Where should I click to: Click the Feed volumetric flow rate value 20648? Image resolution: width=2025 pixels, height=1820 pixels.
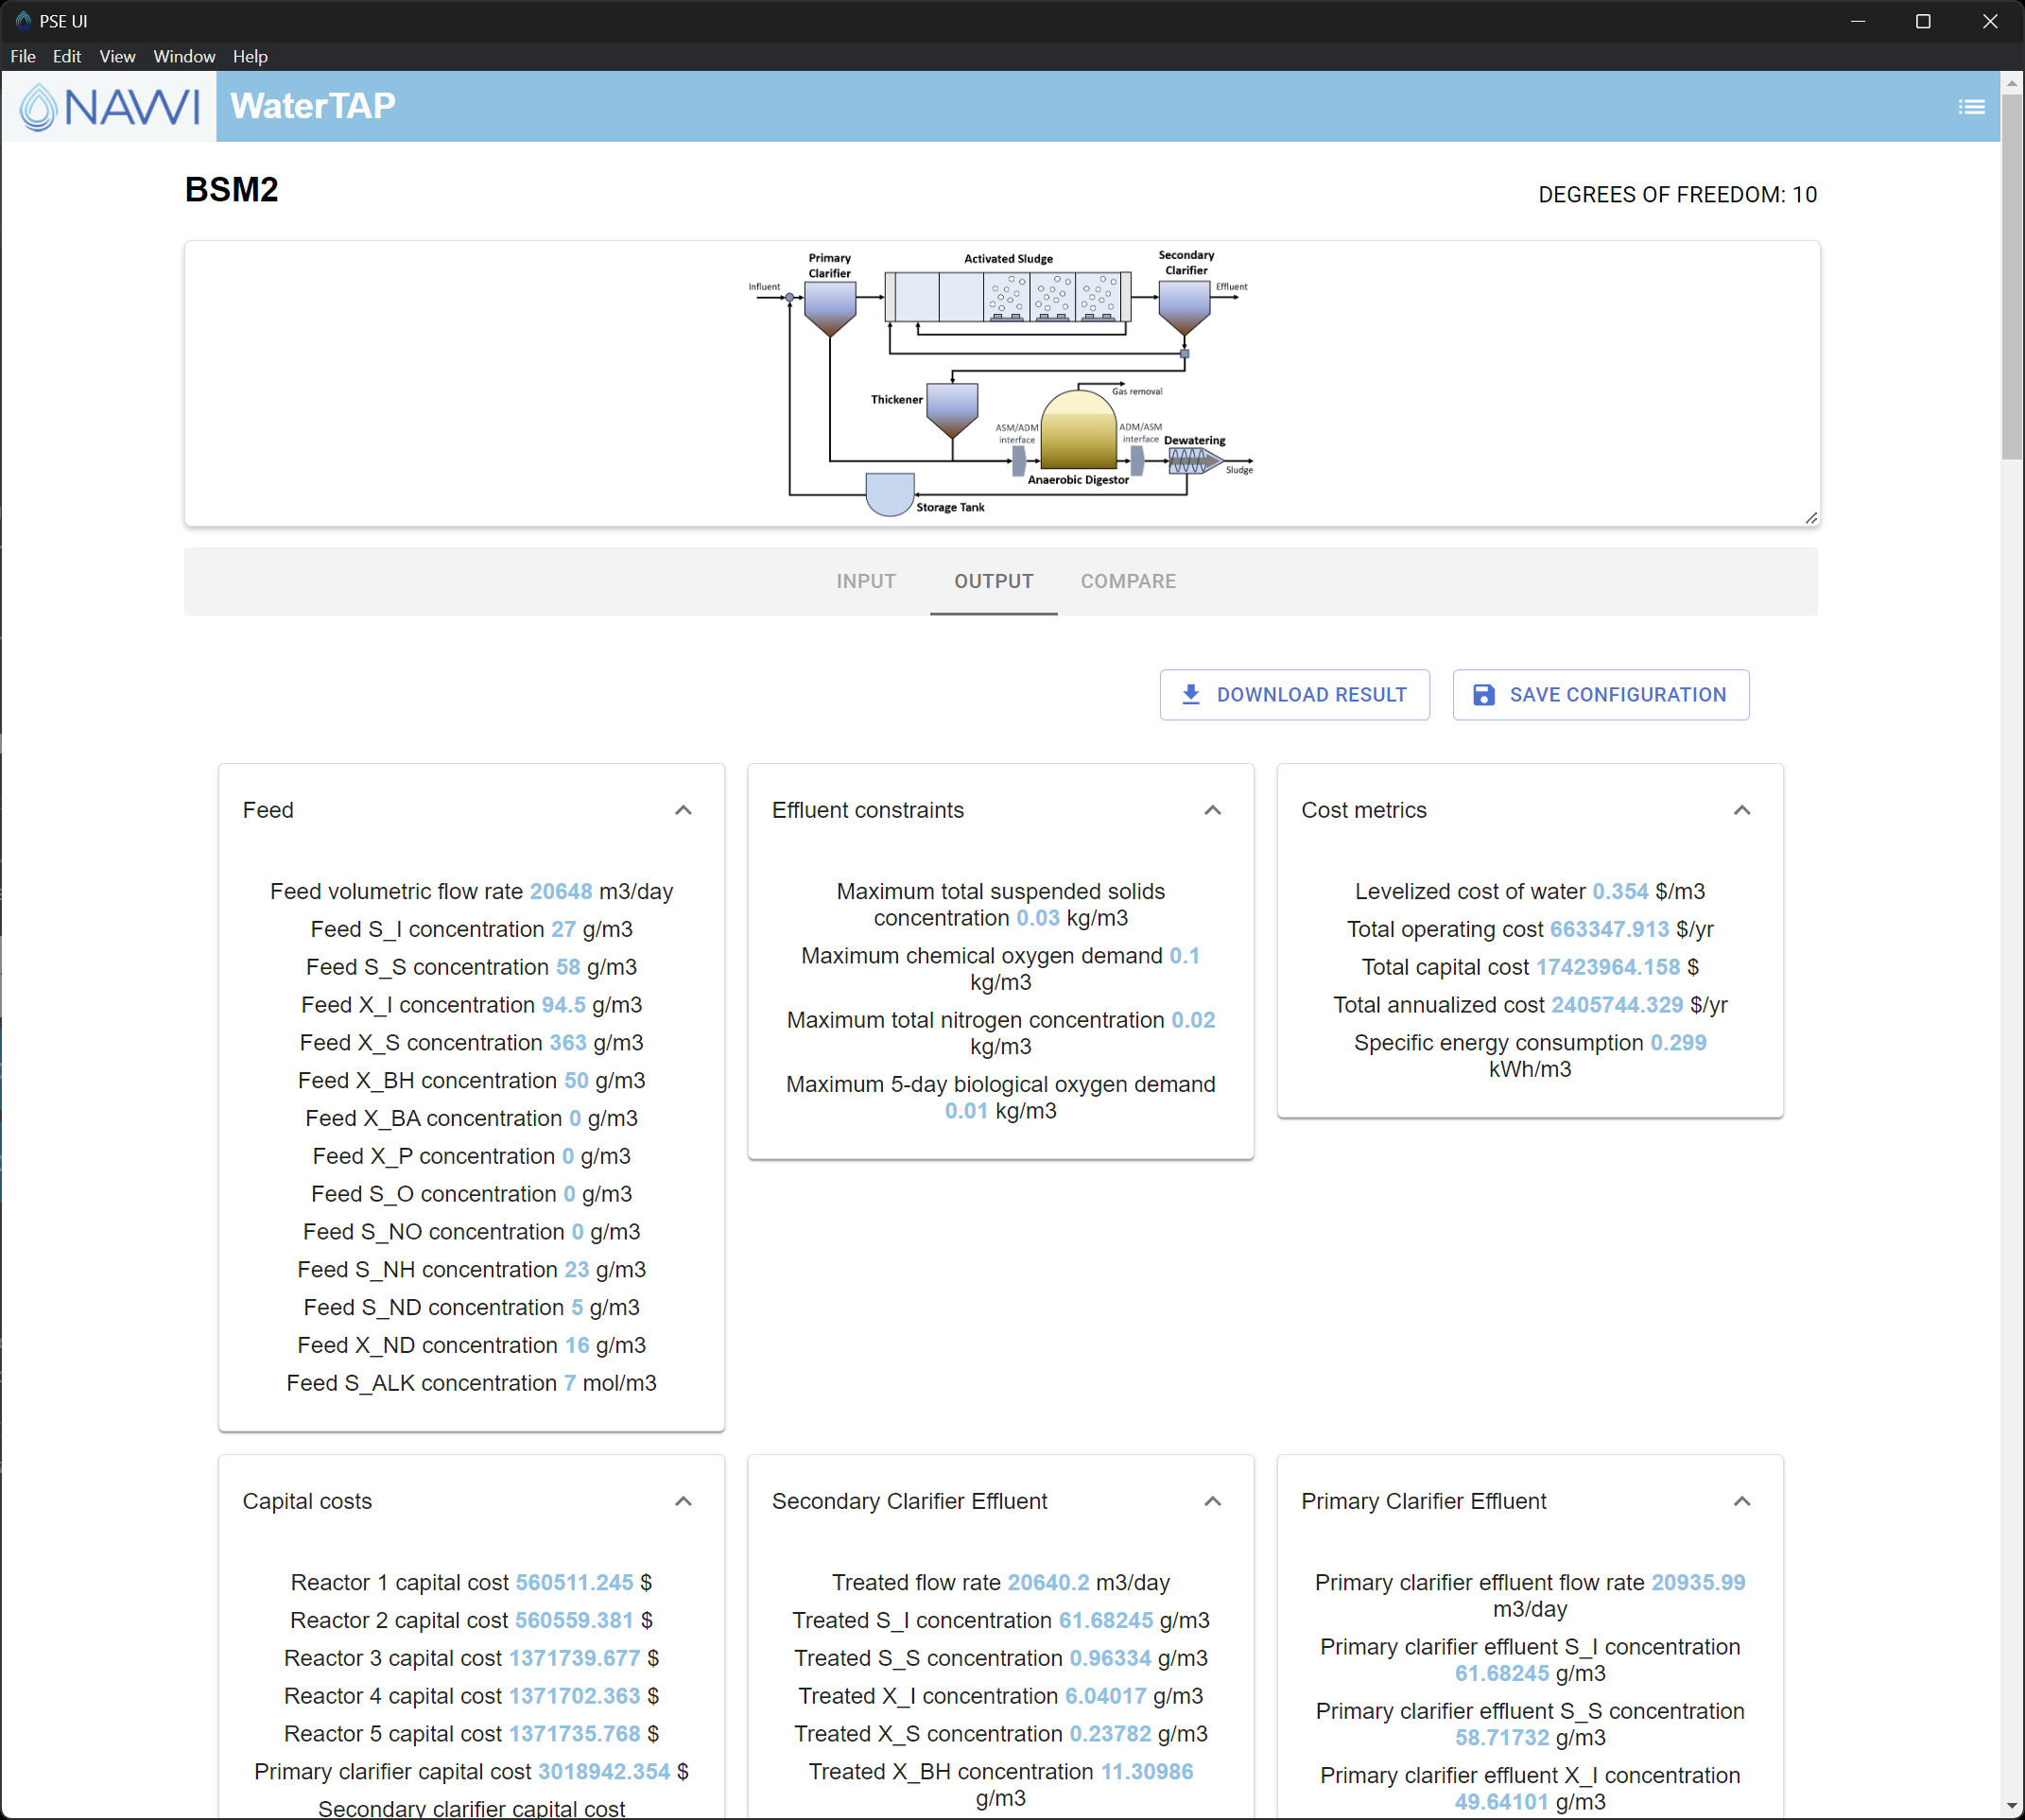coord(560,891)
